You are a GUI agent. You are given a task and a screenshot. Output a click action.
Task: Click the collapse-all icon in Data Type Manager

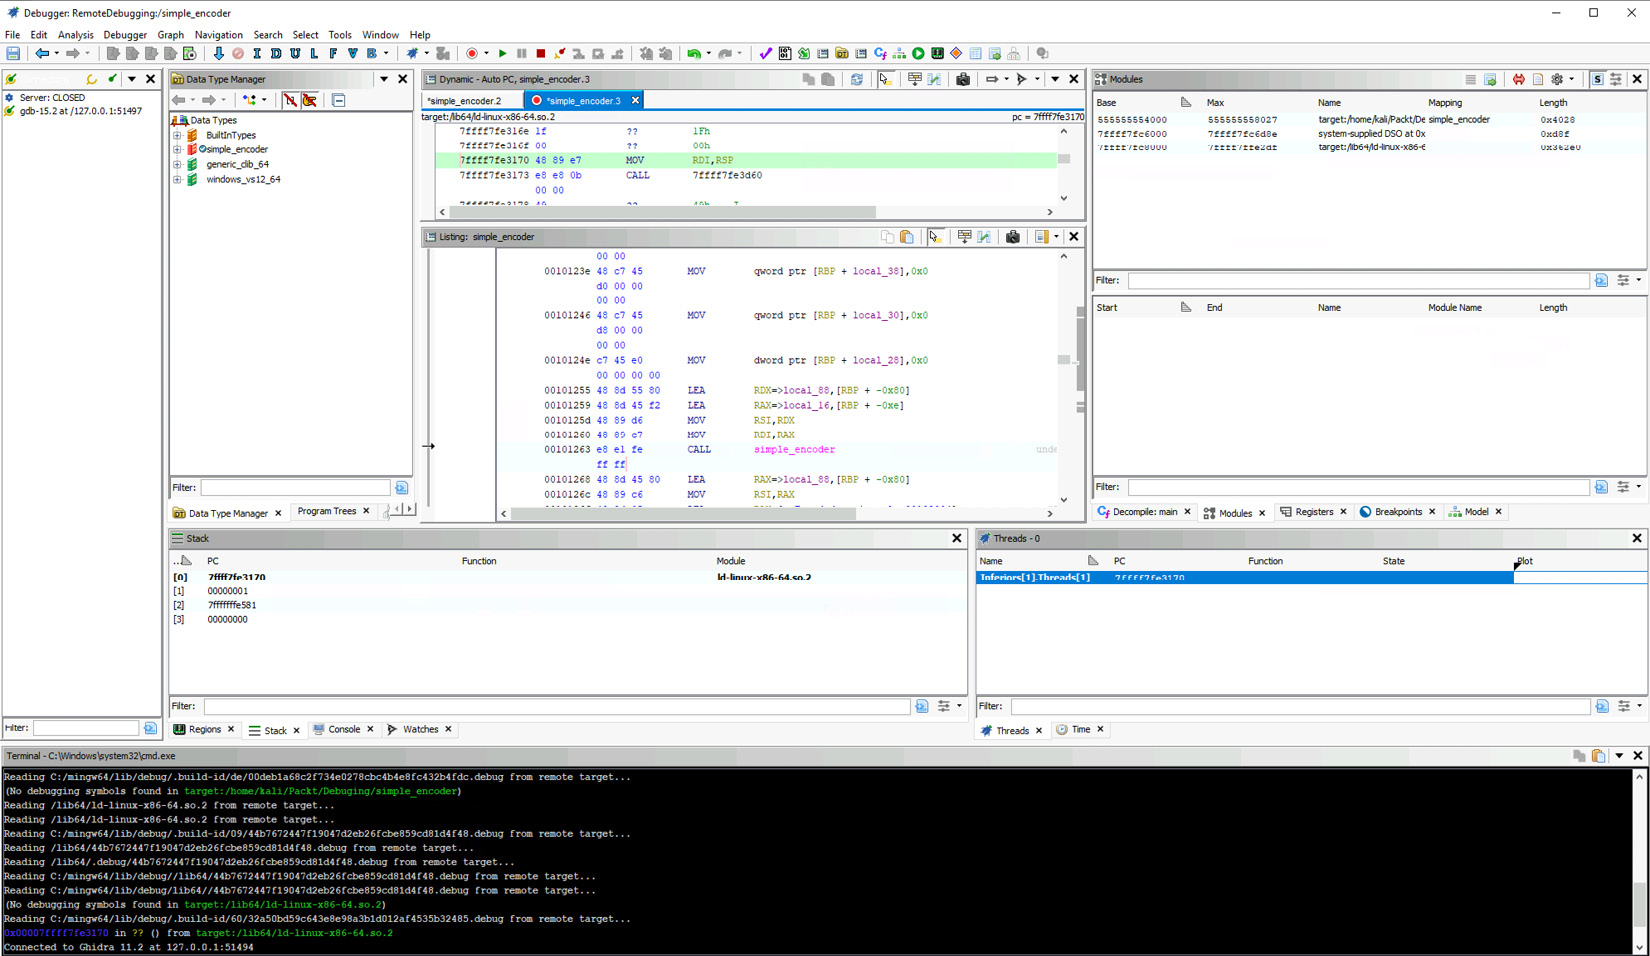pos(339,100)
